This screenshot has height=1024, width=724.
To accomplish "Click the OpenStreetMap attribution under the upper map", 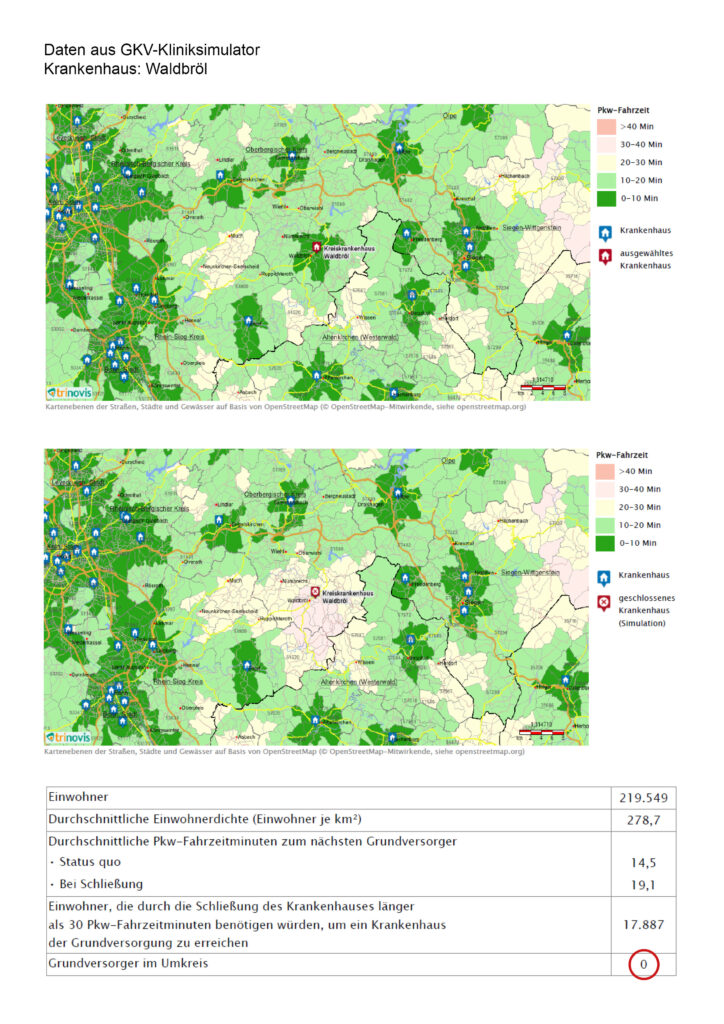I will coord(285,407).
